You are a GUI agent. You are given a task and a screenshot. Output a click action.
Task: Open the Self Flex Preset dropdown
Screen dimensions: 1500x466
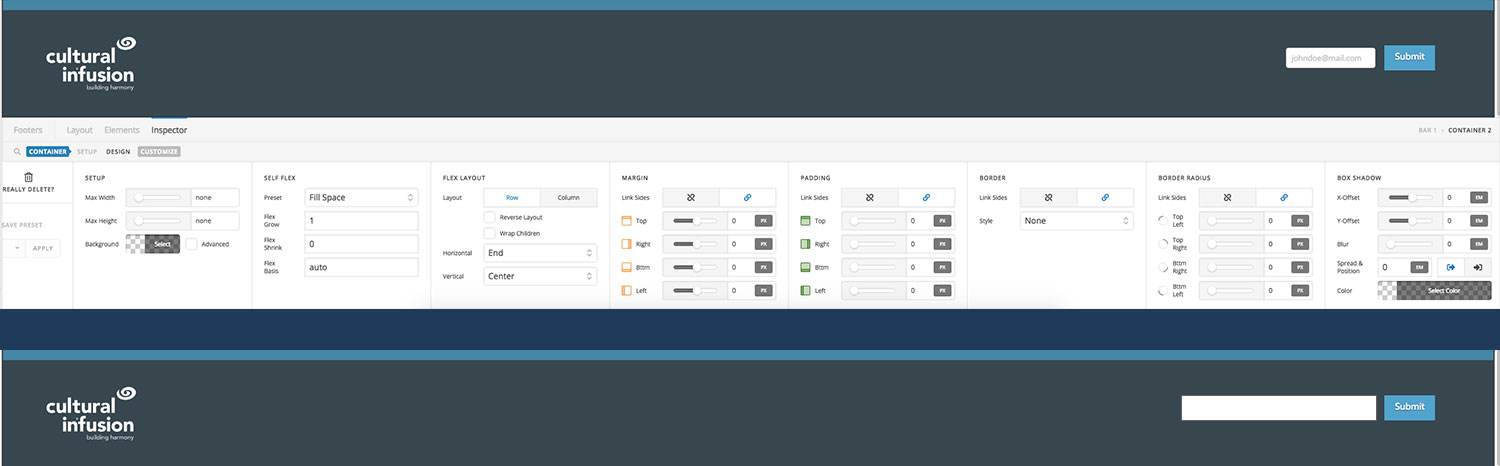[361, 198]
